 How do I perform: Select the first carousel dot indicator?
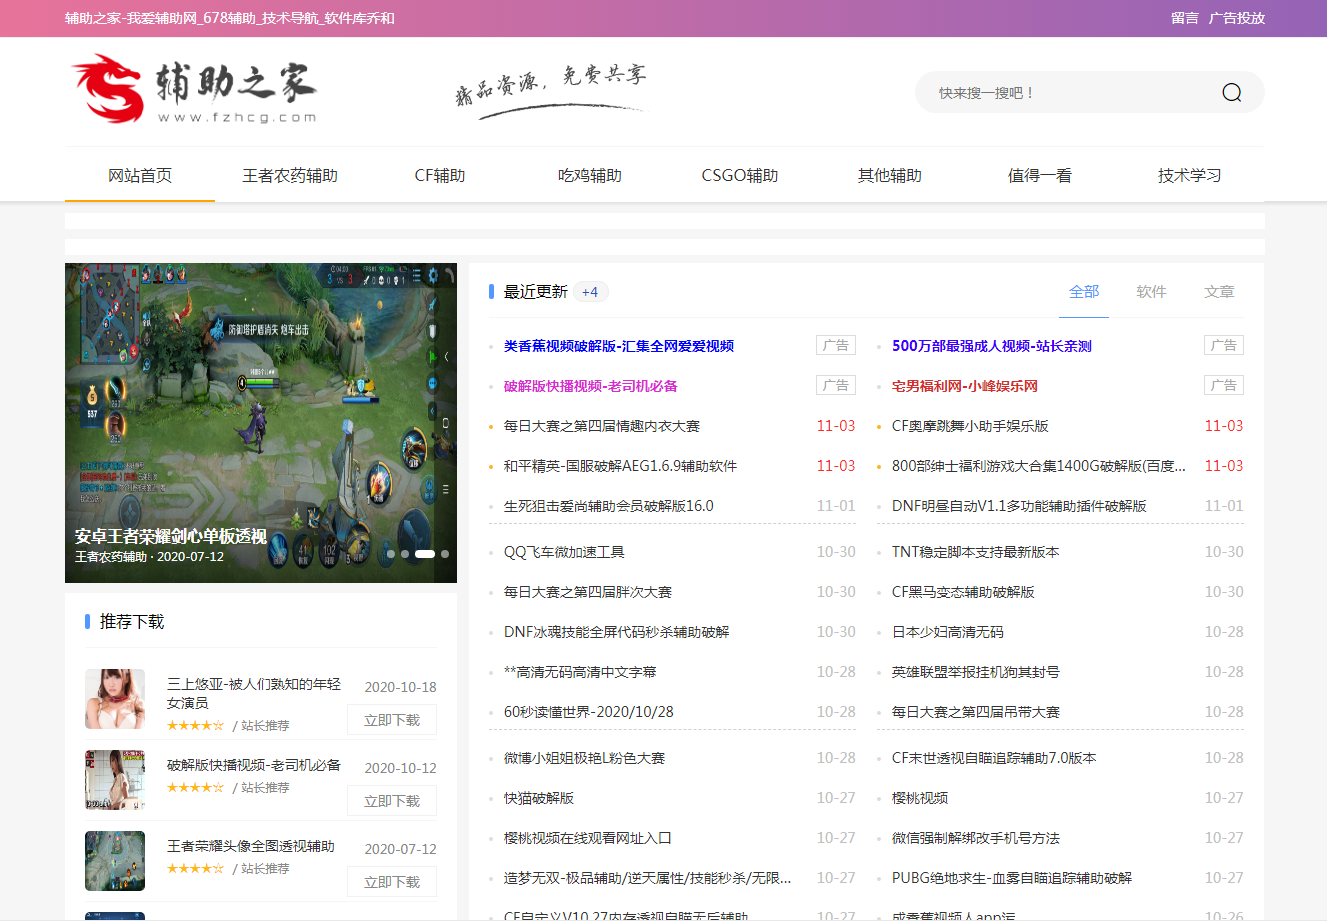click(391, 553)
